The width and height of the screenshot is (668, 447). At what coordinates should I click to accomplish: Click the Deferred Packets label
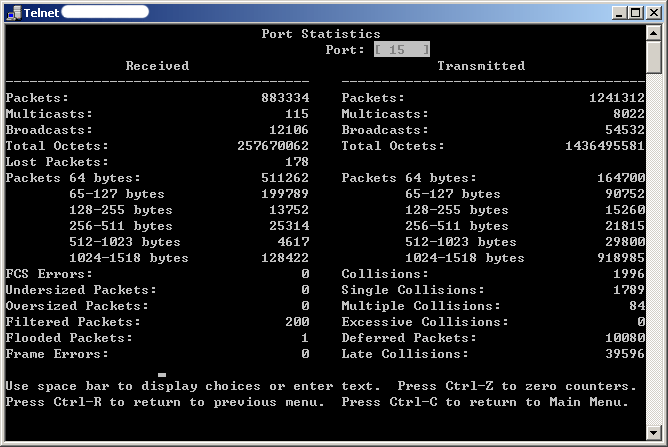point(401,338)
